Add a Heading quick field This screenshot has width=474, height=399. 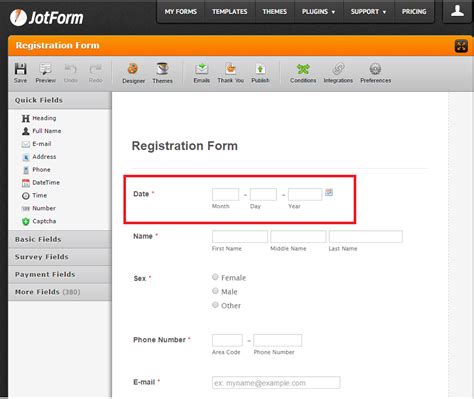39,118
